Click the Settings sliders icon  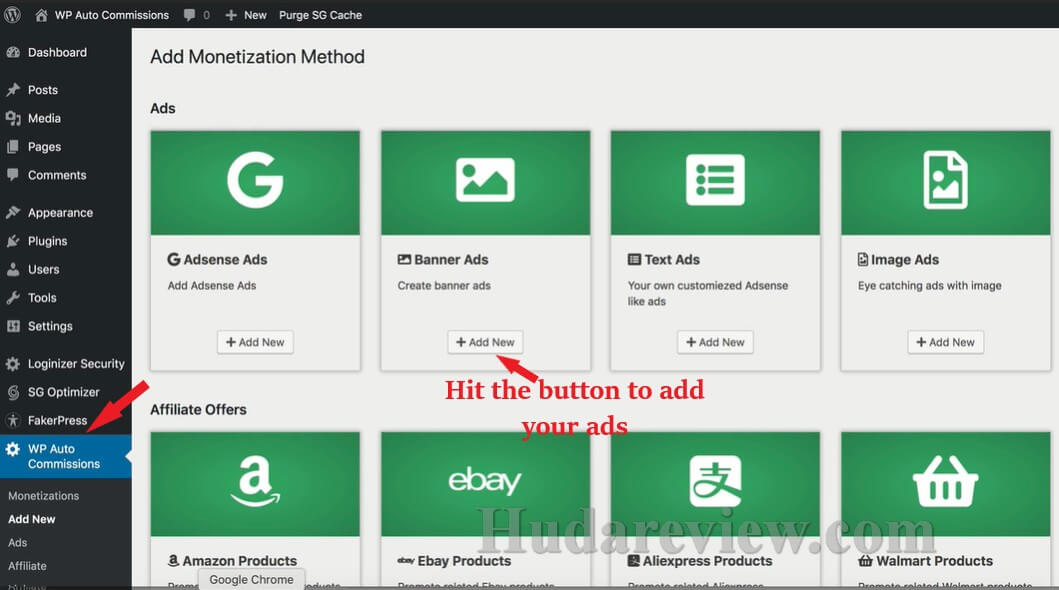tap(13, 326)
